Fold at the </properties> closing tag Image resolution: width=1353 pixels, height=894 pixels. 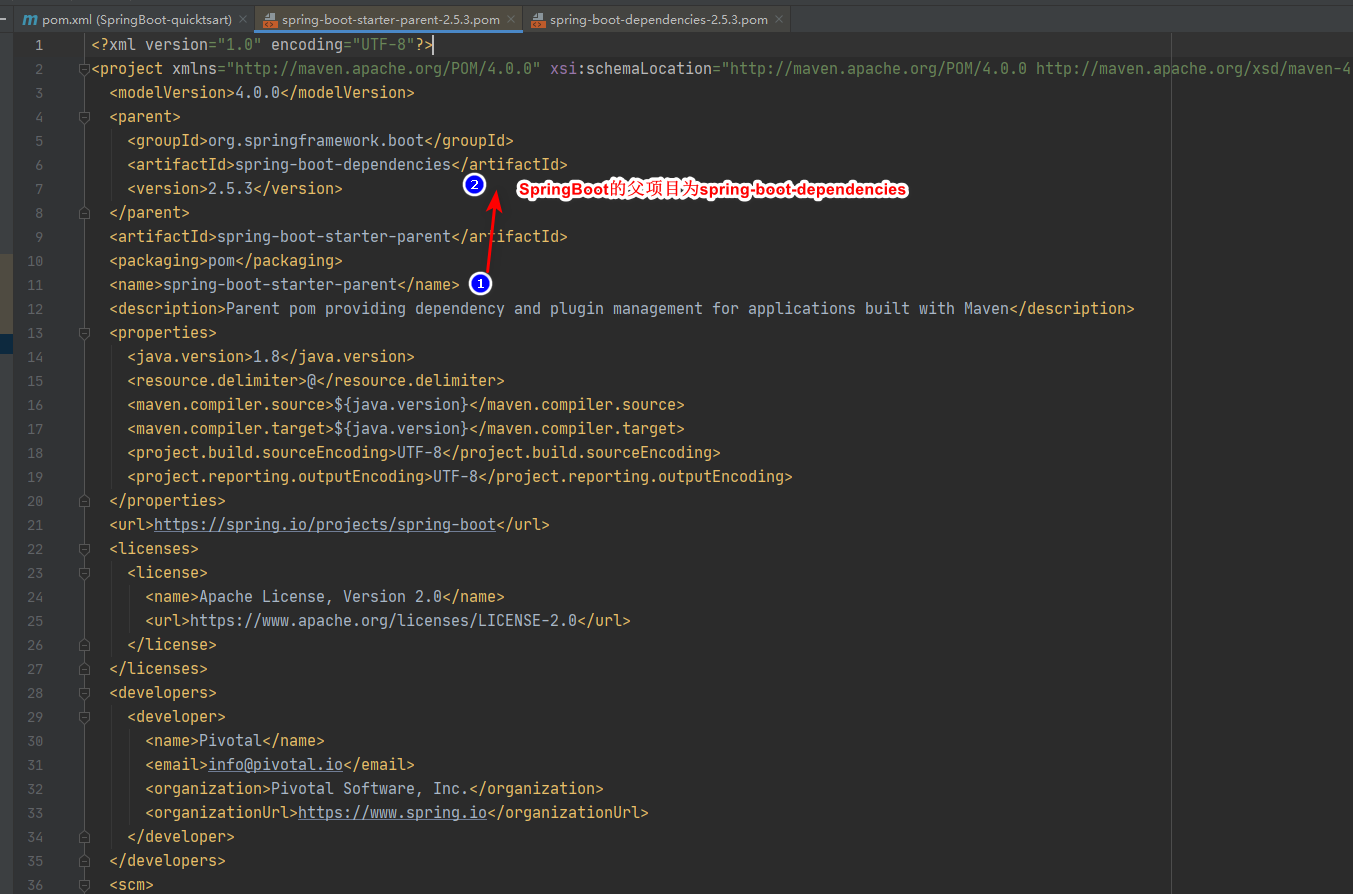[x=83, y=501]
